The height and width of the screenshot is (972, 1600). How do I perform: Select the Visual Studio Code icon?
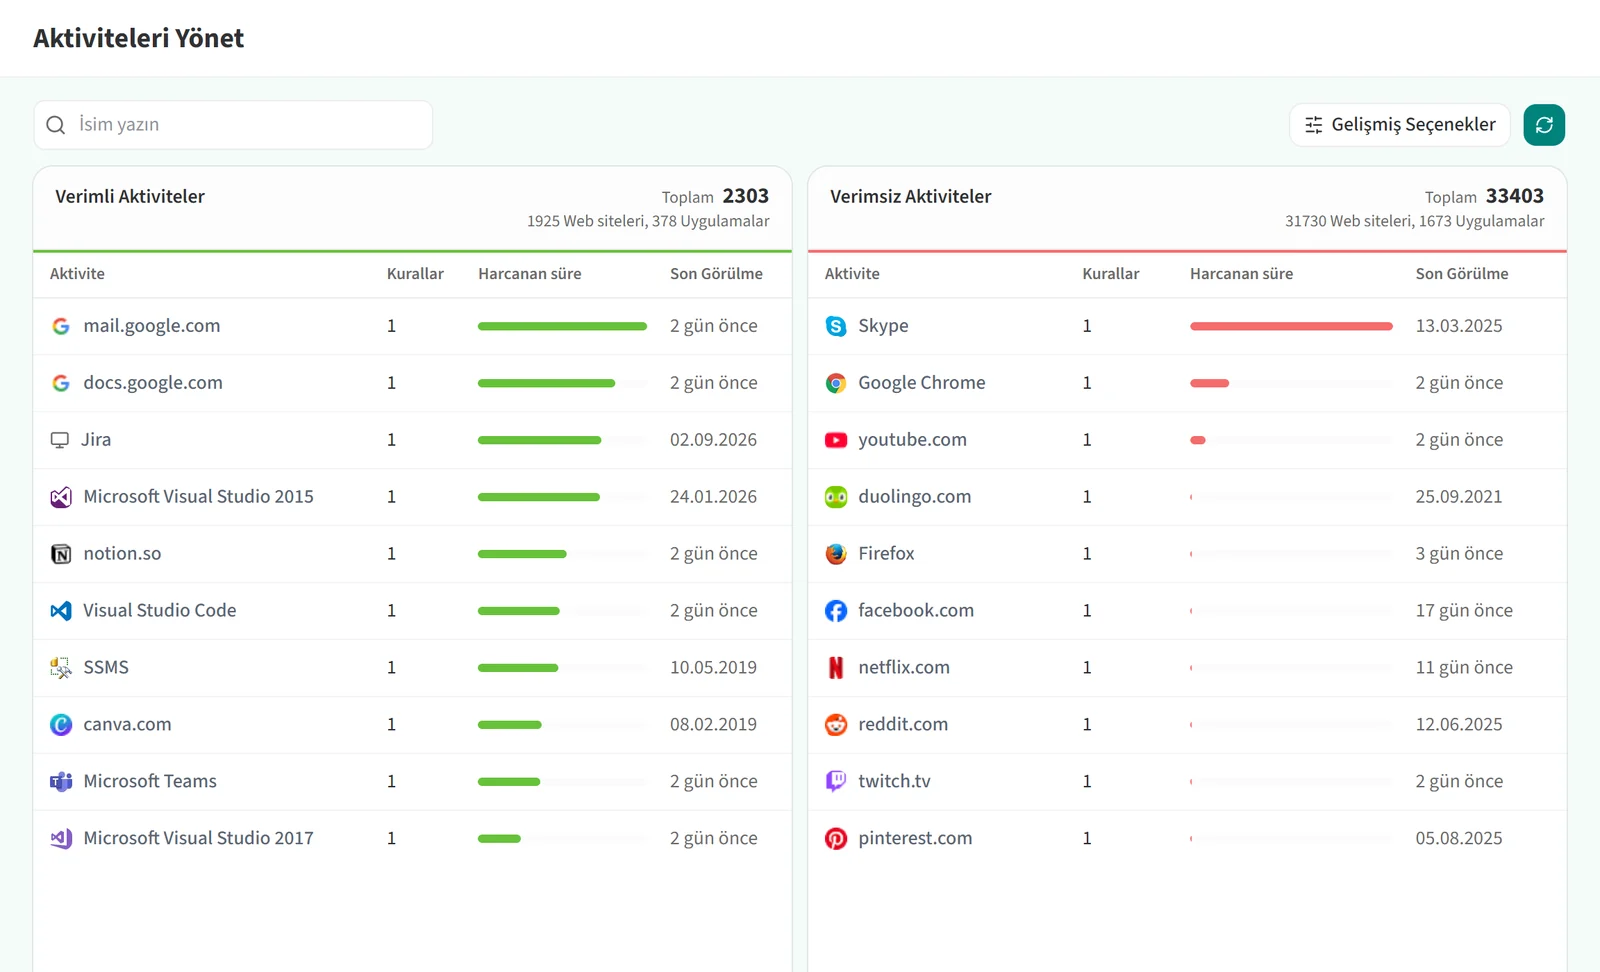click(x=61, y=611)
